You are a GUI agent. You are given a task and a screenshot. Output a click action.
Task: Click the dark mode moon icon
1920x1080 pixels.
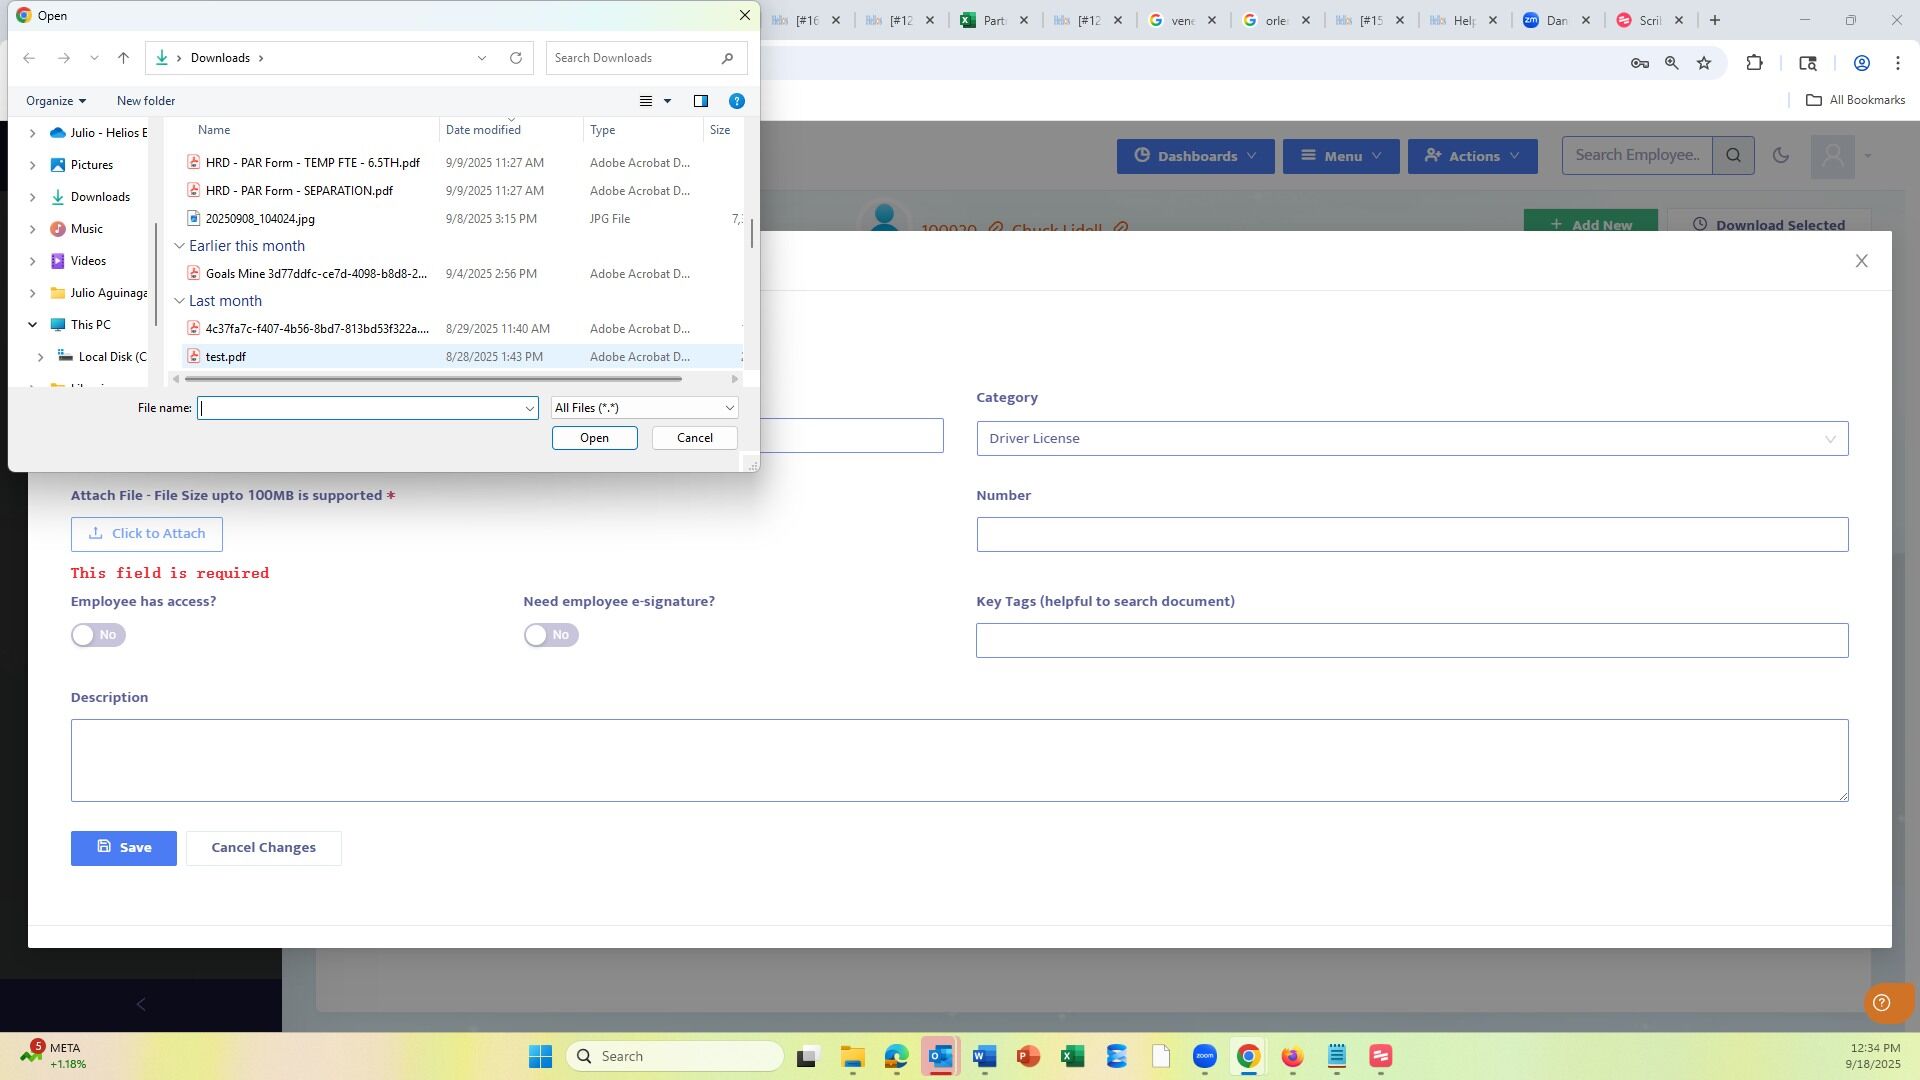[1780, 155]
